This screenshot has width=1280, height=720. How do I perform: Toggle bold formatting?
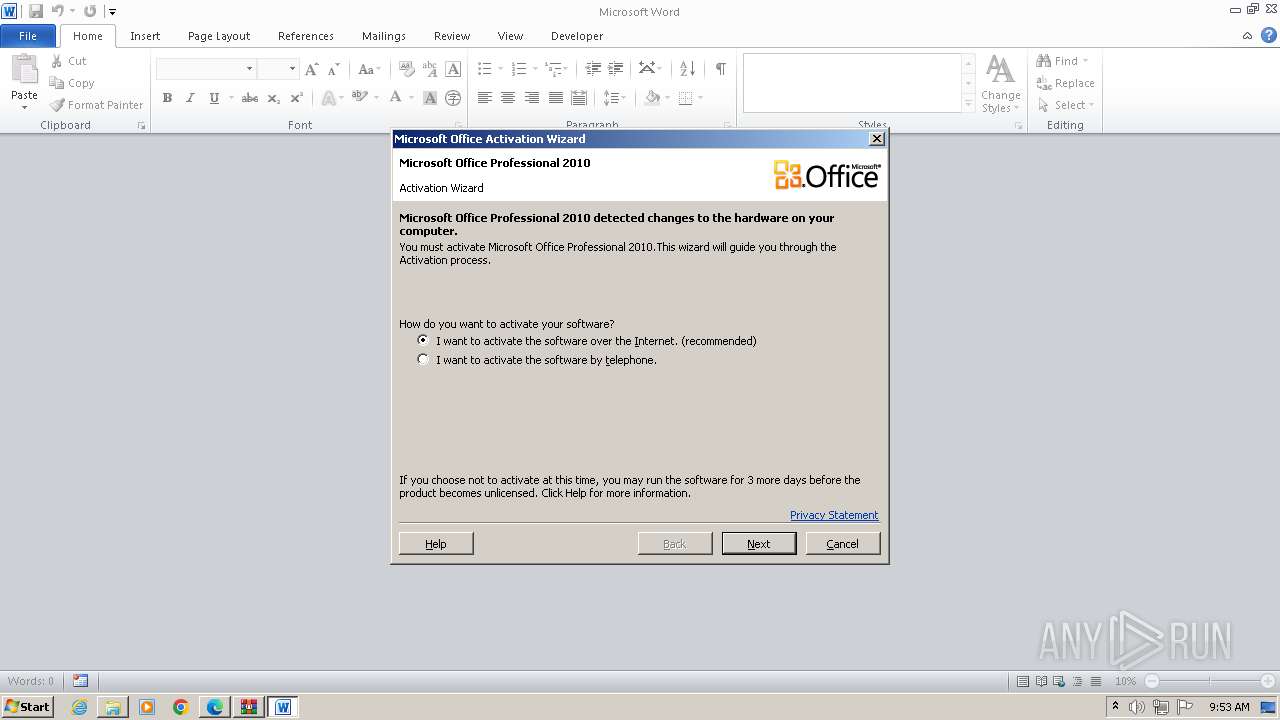(167, 98)
